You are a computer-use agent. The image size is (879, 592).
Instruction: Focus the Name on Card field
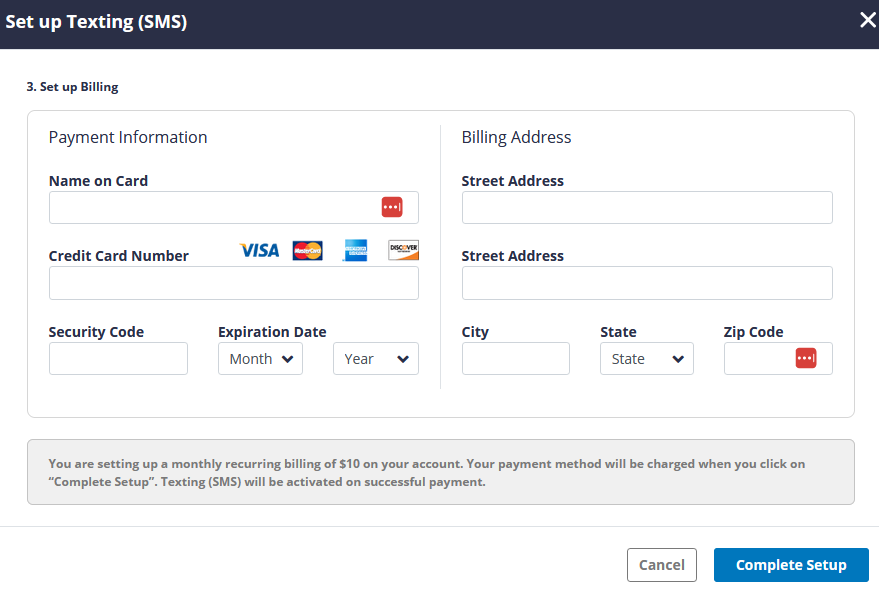(212, 207)
